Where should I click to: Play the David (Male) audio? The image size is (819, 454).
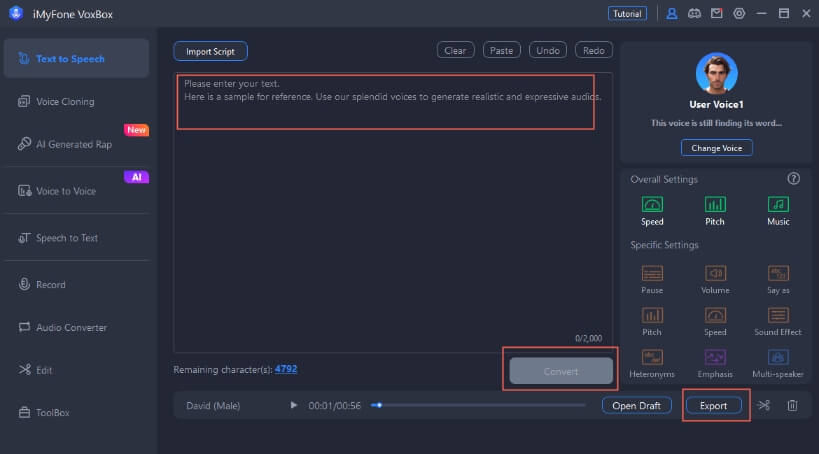[x=293, y=405]
